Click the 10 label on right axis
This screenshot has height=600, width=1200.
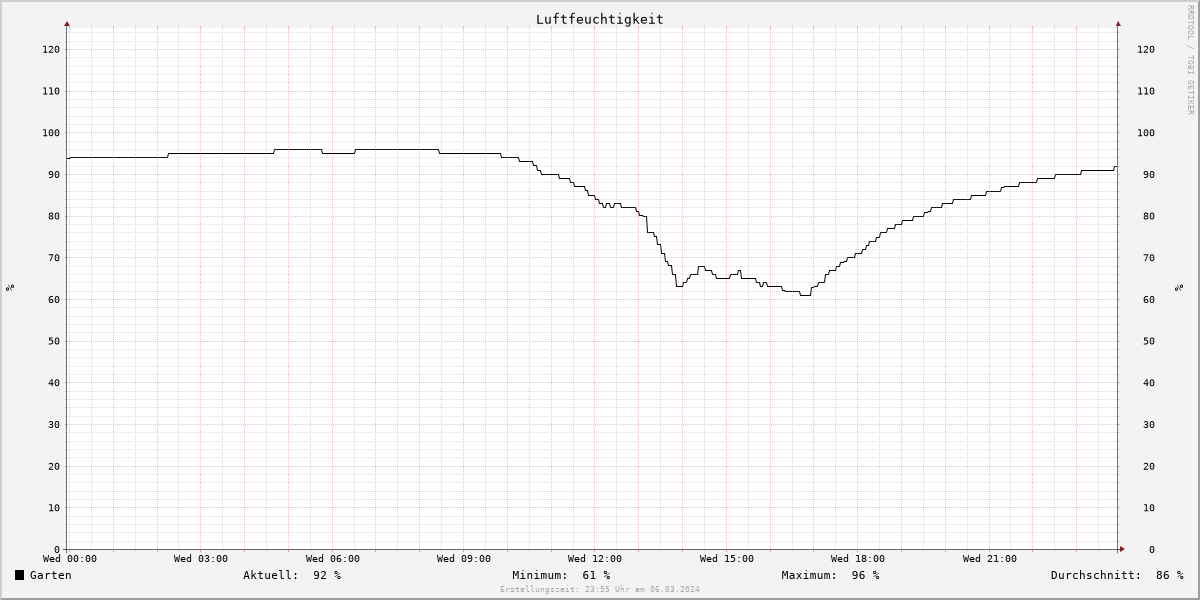click(x=1149, y=508)
